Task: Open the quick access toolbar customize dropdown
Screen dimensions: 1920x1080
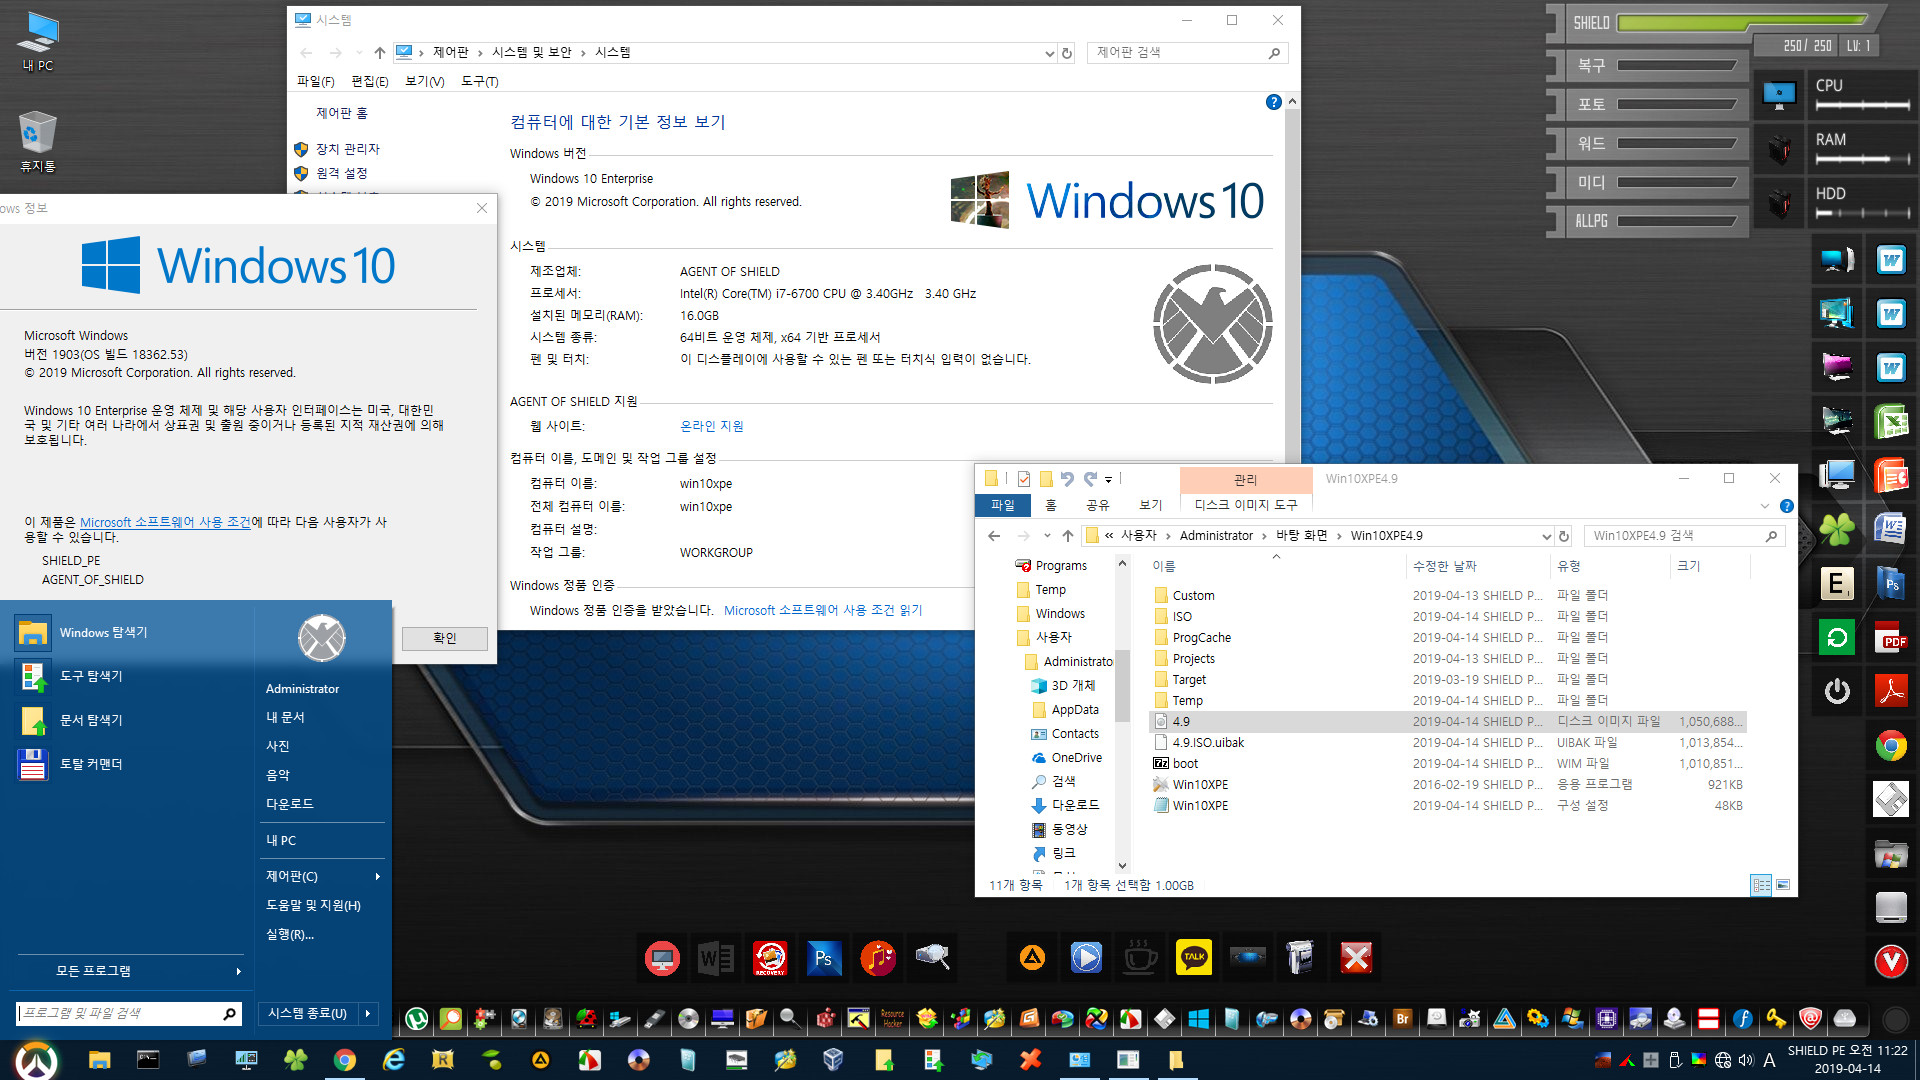Action: click(1108, 480)
